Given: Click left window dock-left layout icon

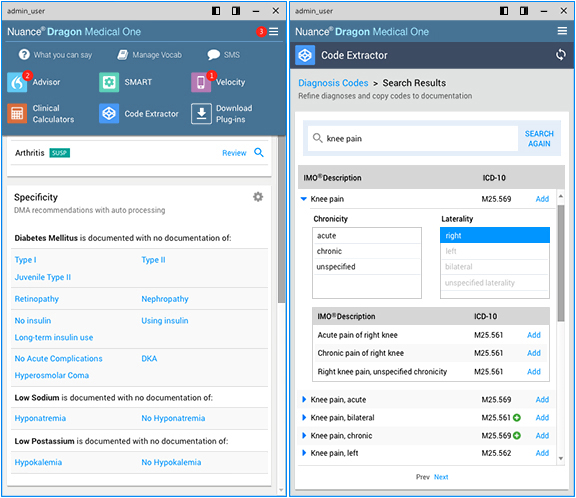Looking at the screenshot, I should (x=216, y=11).
